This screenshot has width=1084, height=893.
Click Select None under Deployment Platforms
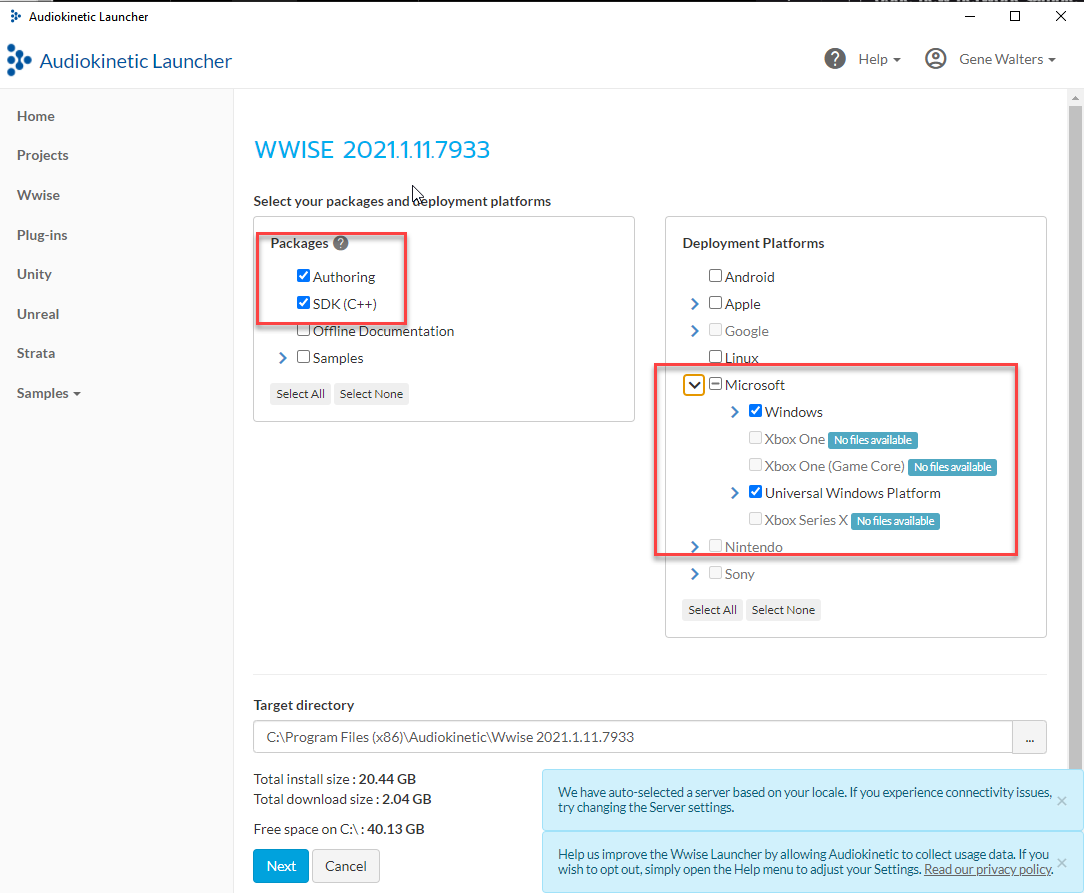click(x=783, y=610)
